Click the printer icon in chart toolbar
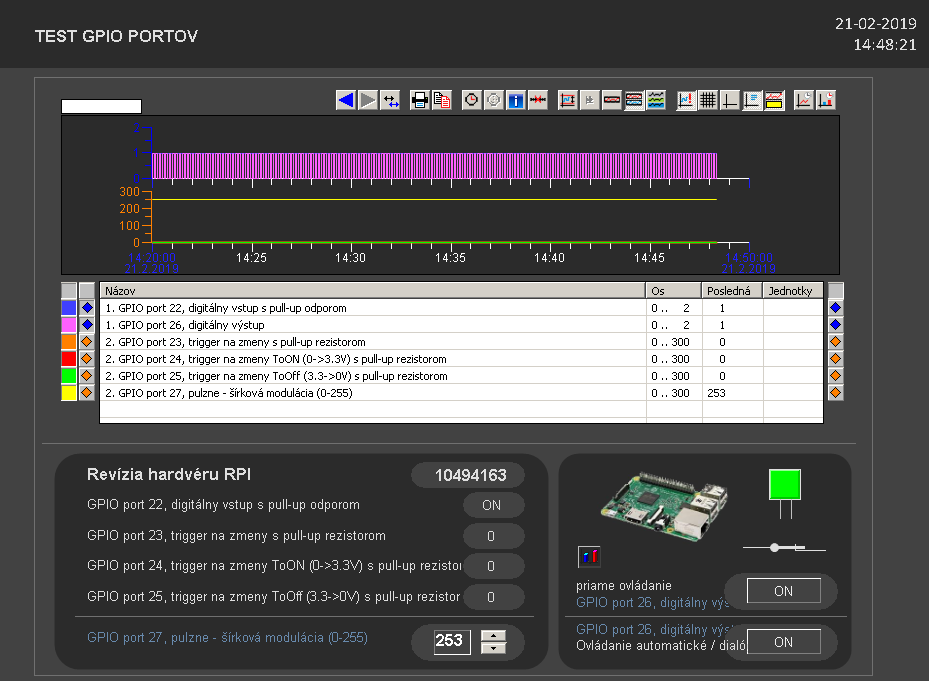 click(x=420, y=100)
